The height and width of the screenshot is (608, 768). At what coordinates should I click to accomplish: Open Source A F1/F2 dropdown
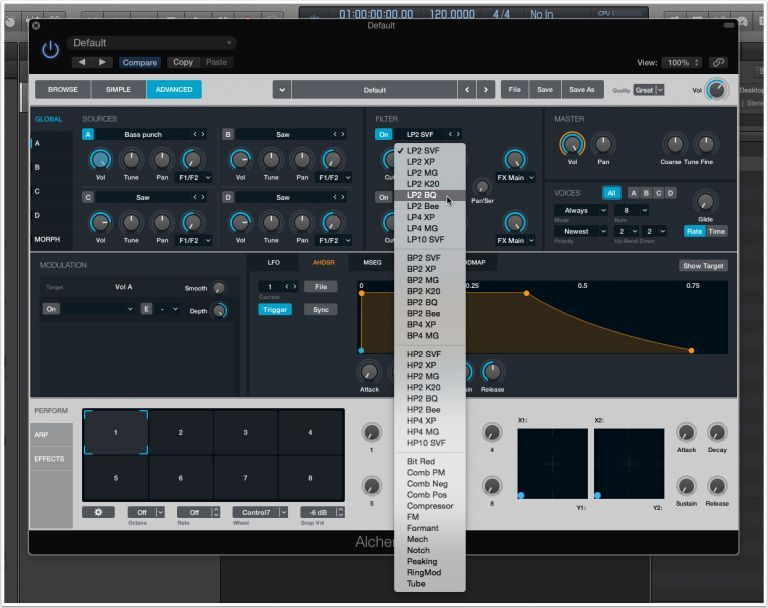click(193, 177)
